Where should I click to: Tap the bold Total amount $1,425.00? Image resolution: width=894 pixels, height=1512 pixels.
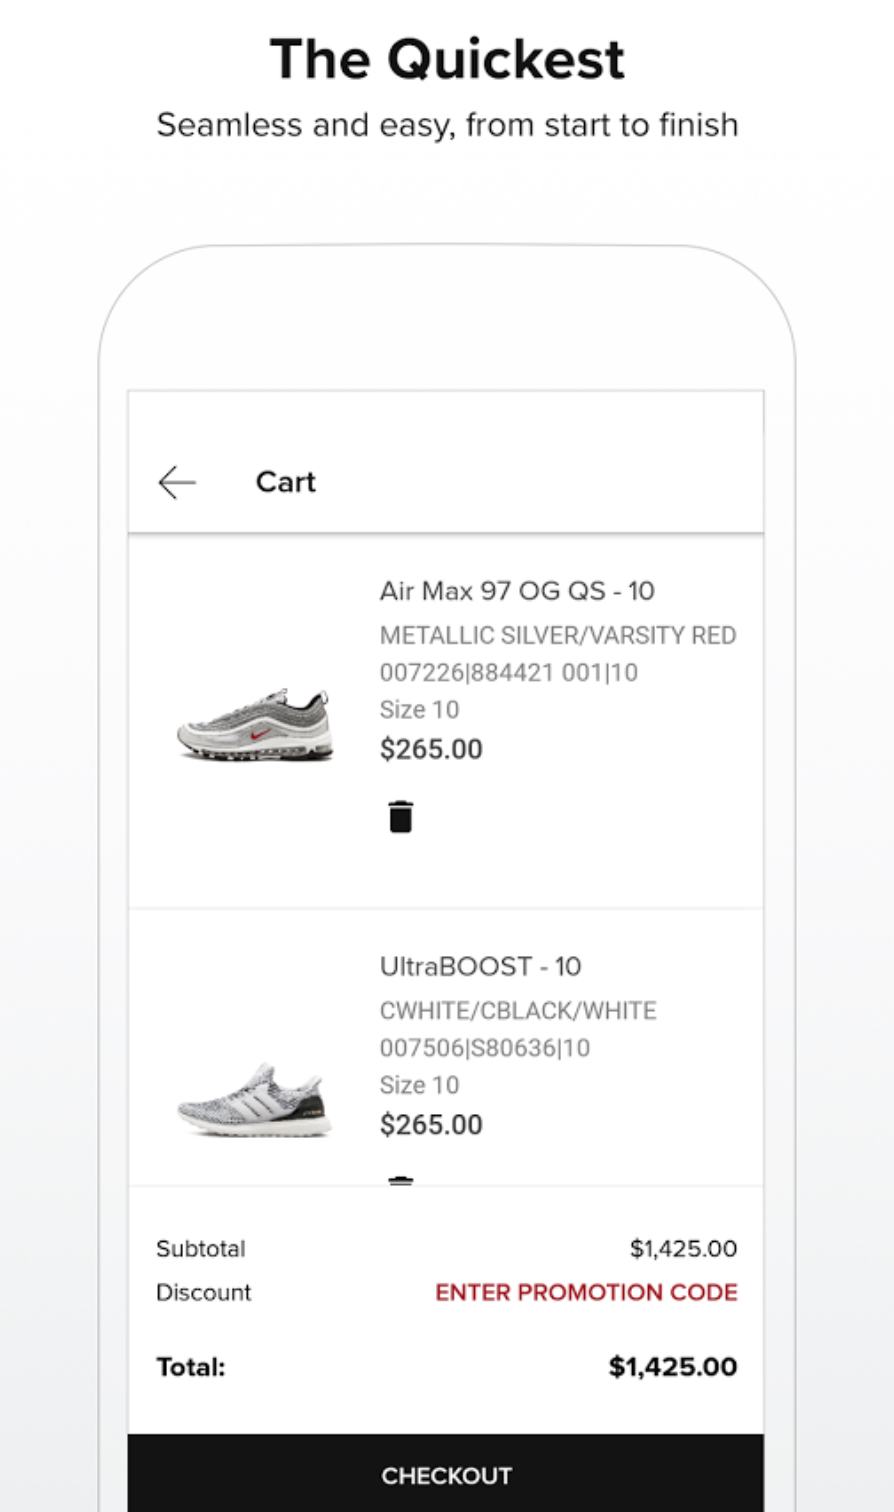click(x=672, y=1367)
